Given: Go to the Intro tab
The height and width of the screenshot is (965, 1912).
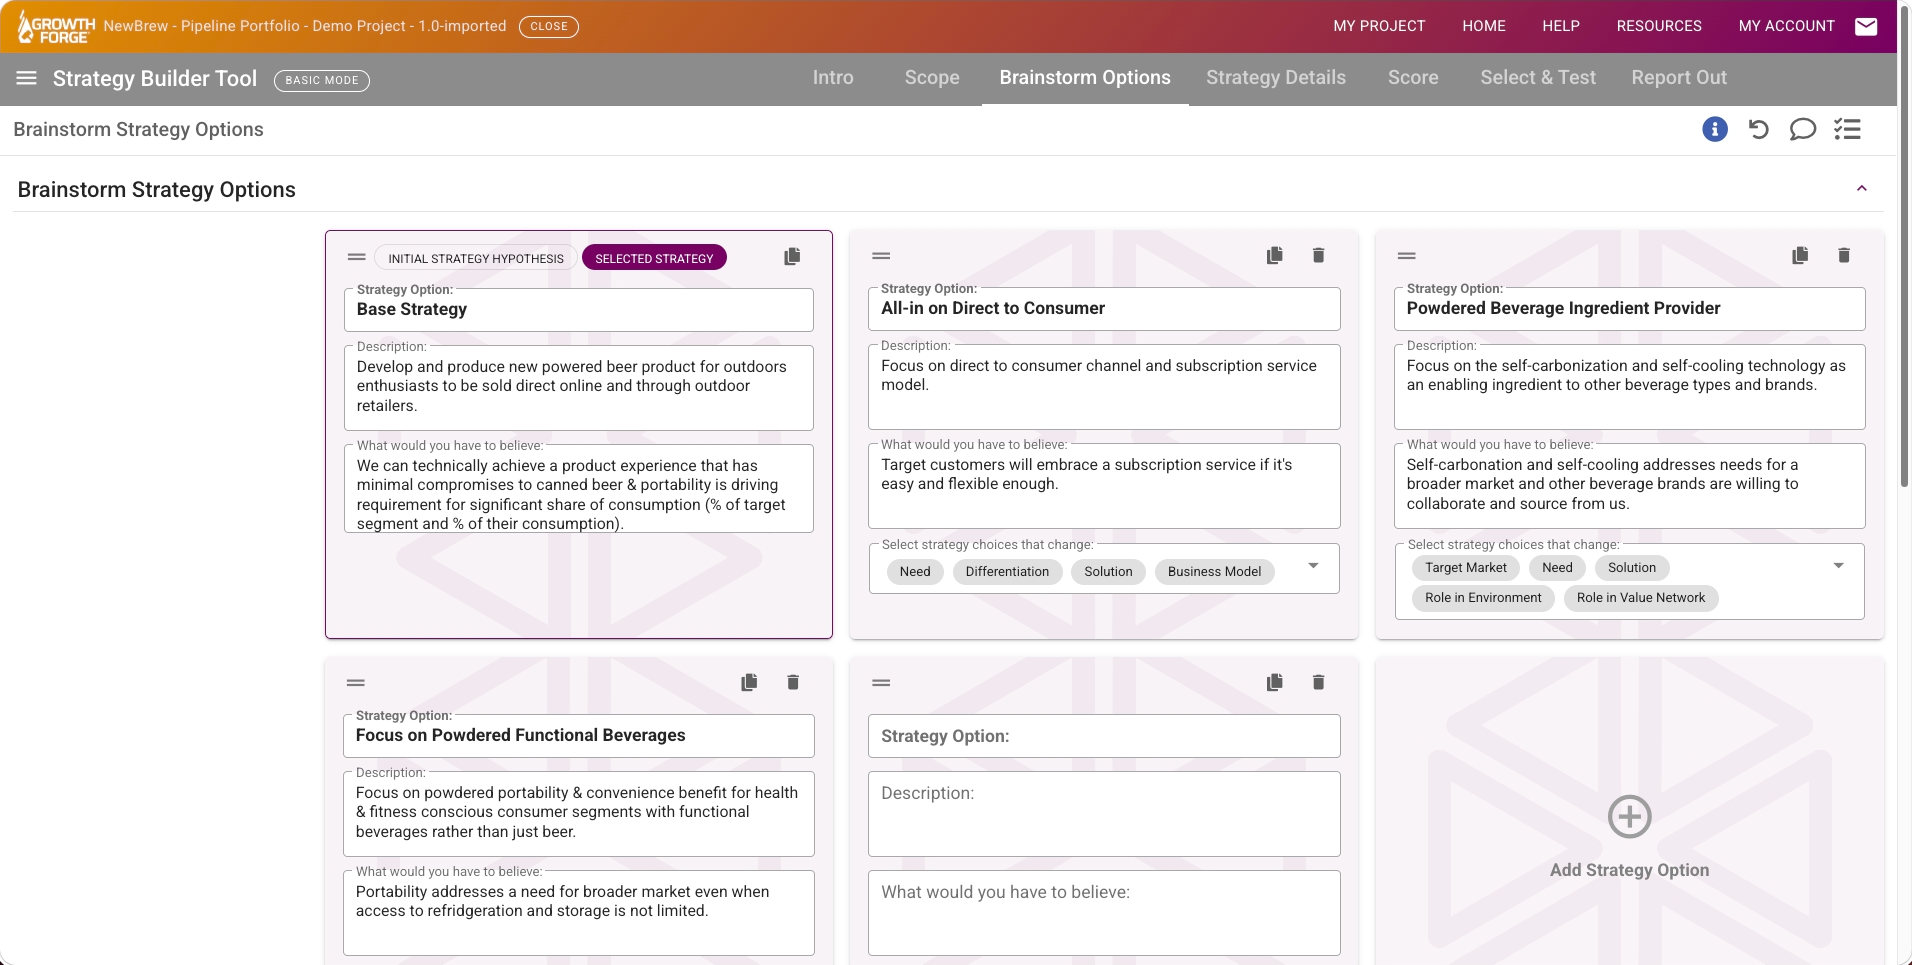Looking at the screenshot, I should coord(833,78).
